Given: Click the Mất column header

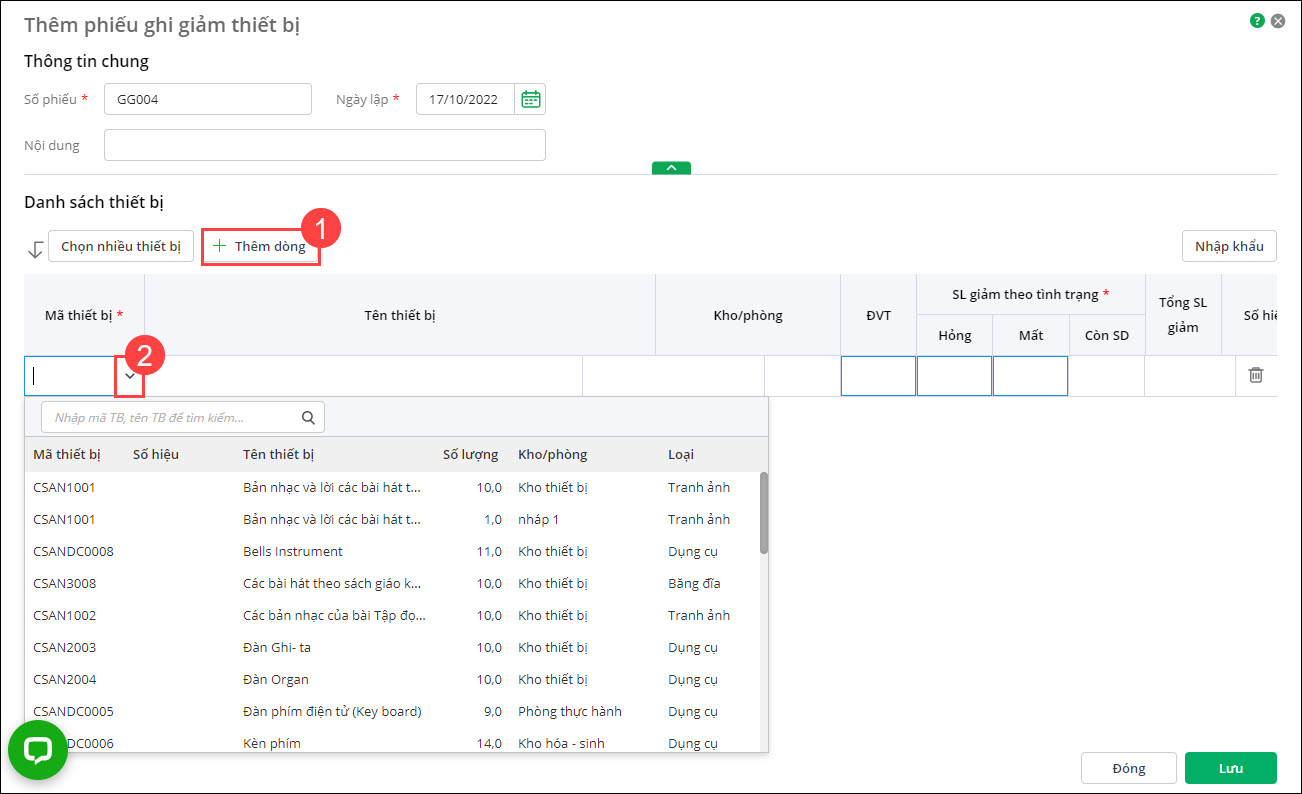Looking at the screenshot, I should click(x=1030, y=335).
